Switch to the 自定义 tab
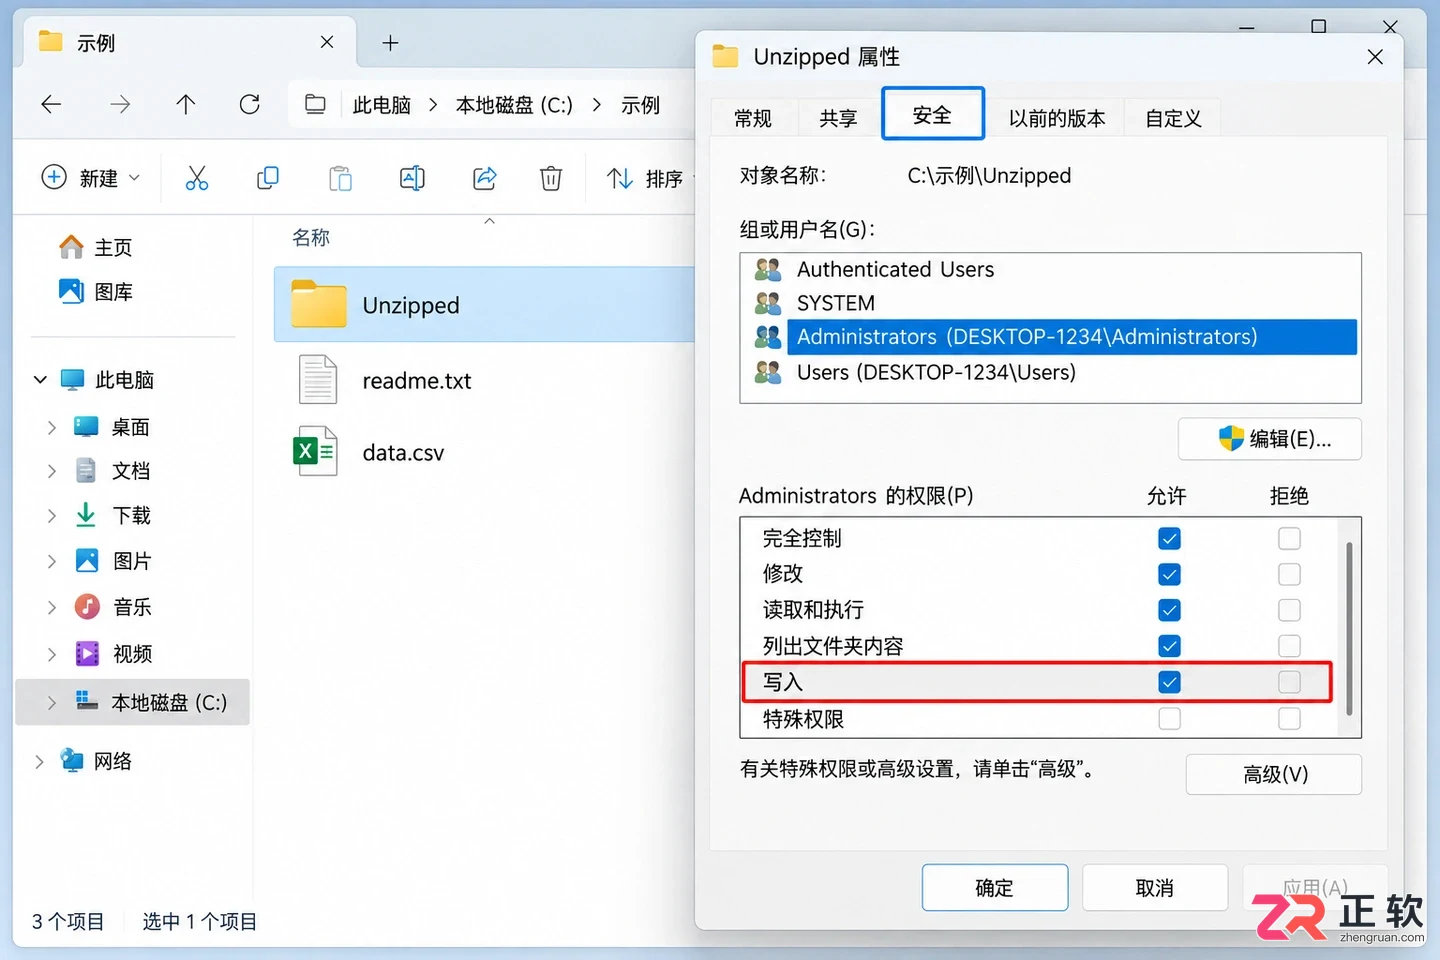1440x960 pixels. tap(1173, 118)
